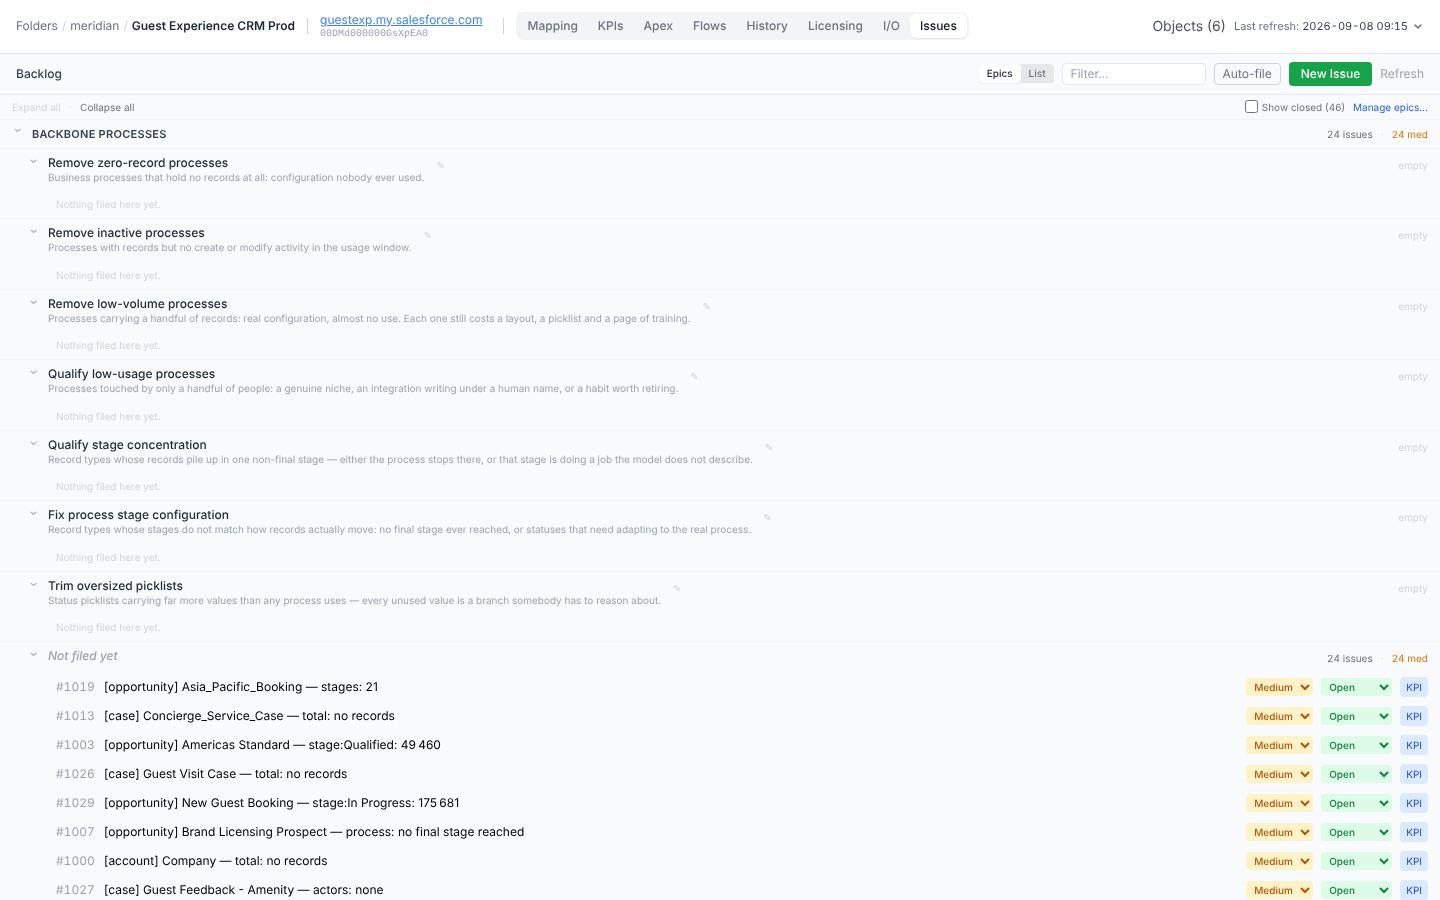1440x900 pixels.
Task: Click the pencil icon for "Qualify low-usage processes"
Action: tap(694, 376)
